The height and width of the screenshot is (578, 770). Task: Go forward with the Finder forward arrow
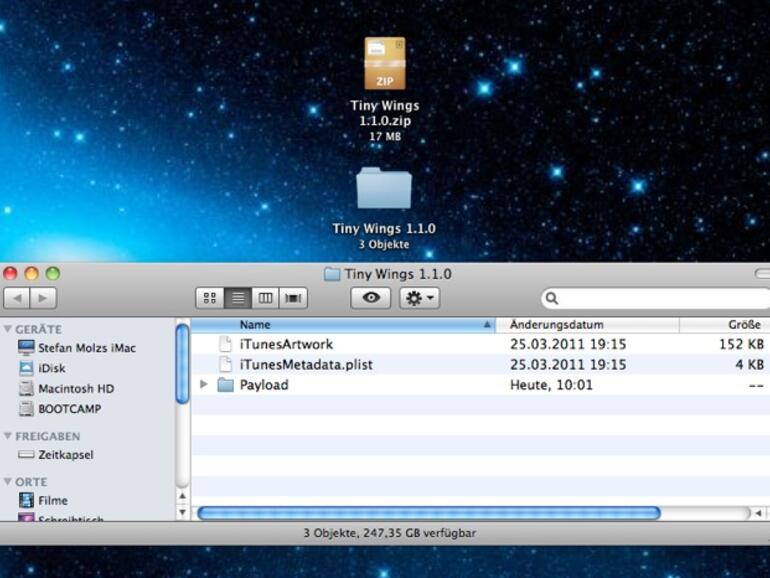click(43, 298)
